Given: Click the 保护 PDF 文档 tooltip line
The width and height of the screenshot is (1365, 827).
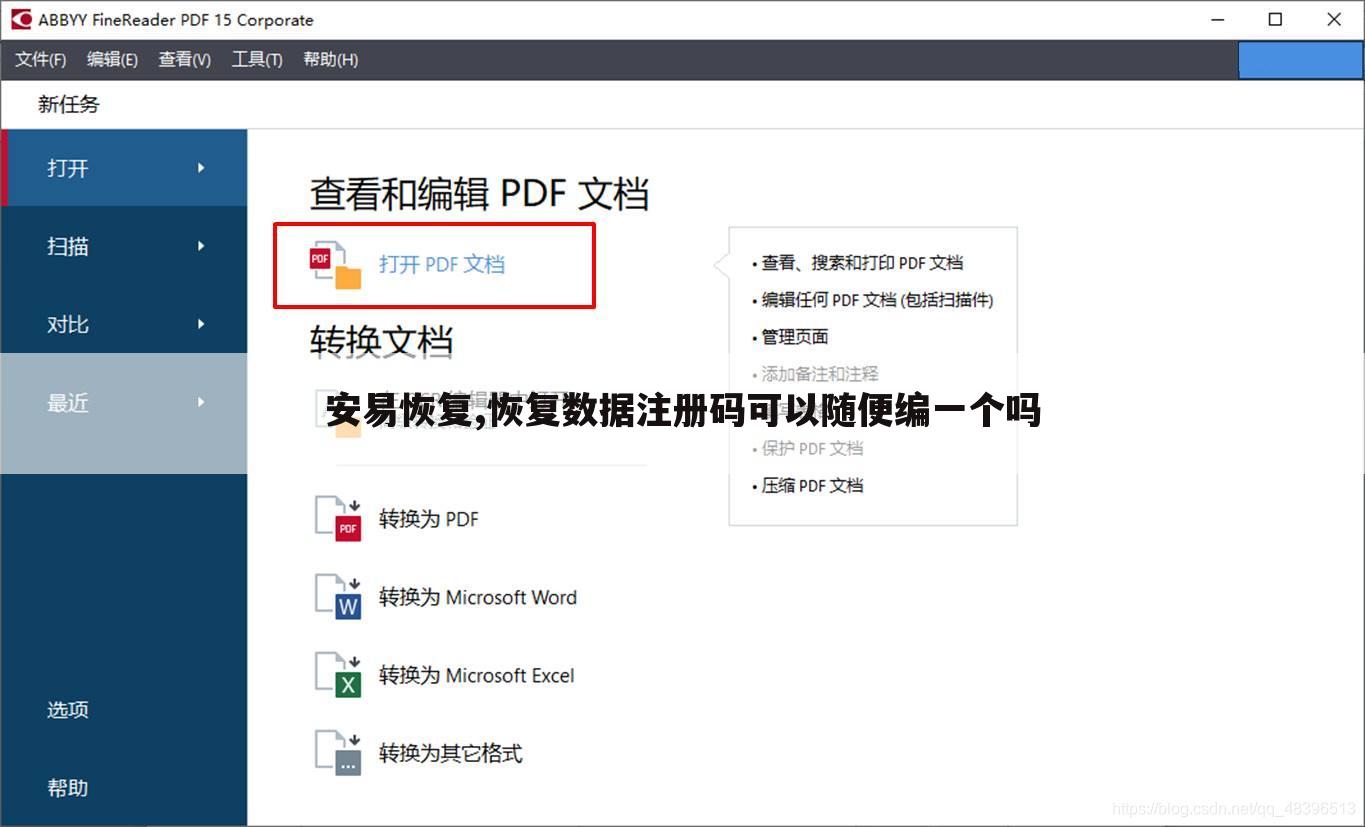Looking at the screenshot, I should point(812,448).
